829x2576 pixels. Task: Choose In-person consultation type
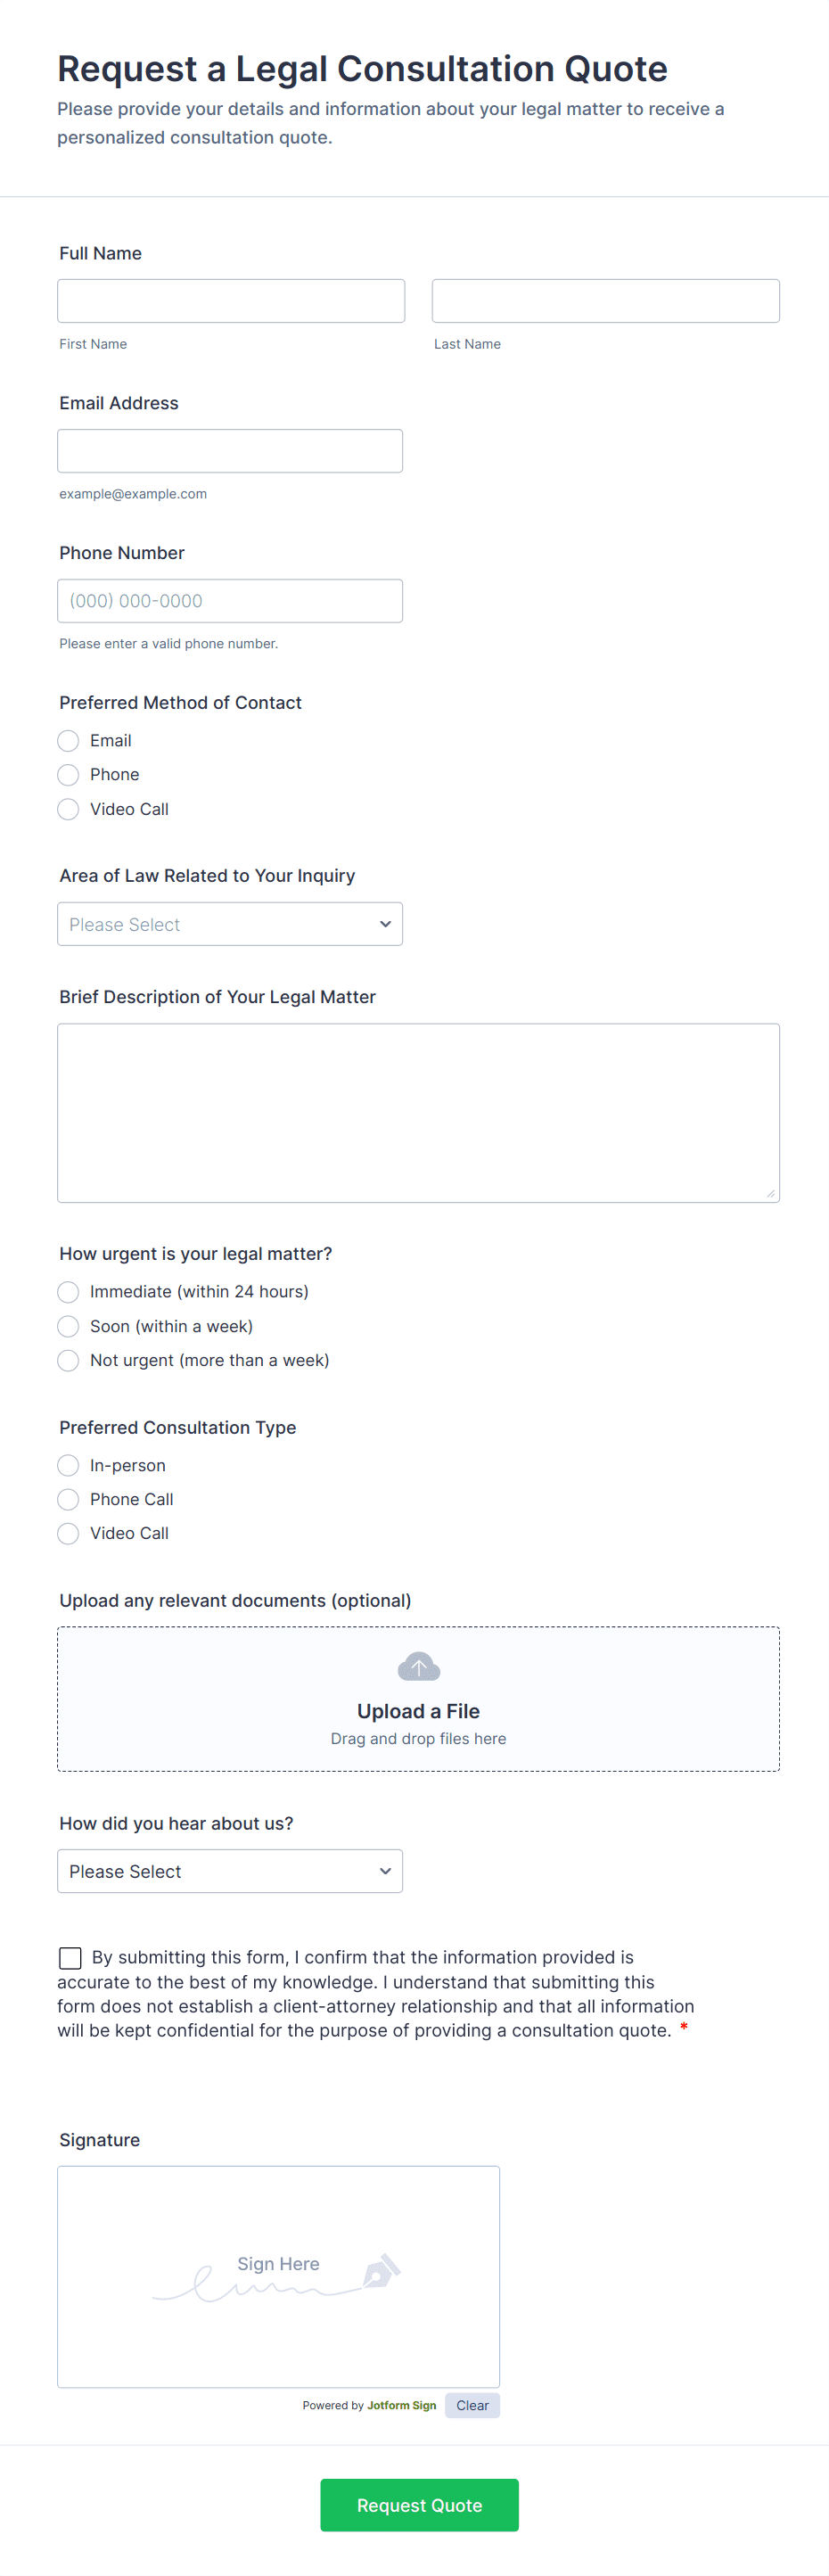point(68,1465)
